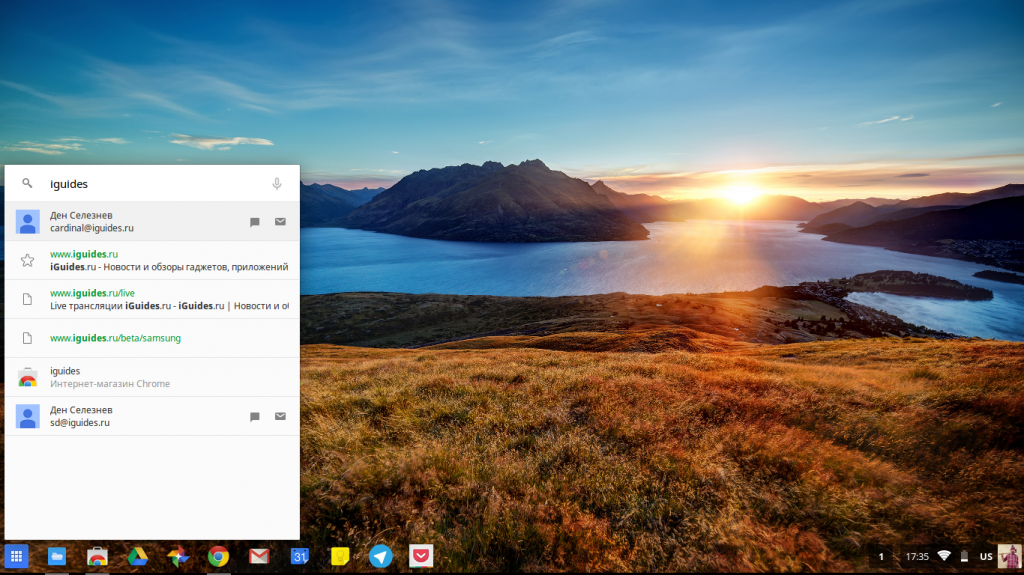Open Google Photos pinwheel icon

pyautogui.click(x=178, y=556)
